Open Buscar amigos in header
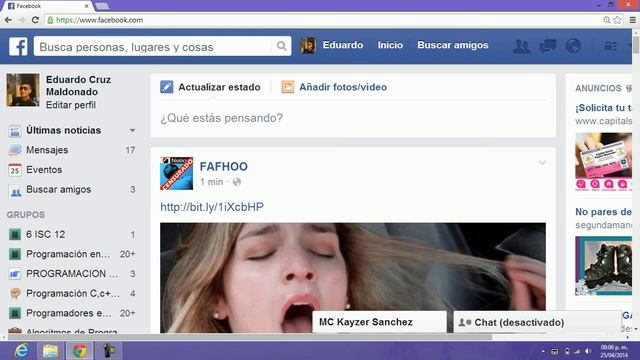The width and height of the screenshot is (640, 360). pos(453,45)
